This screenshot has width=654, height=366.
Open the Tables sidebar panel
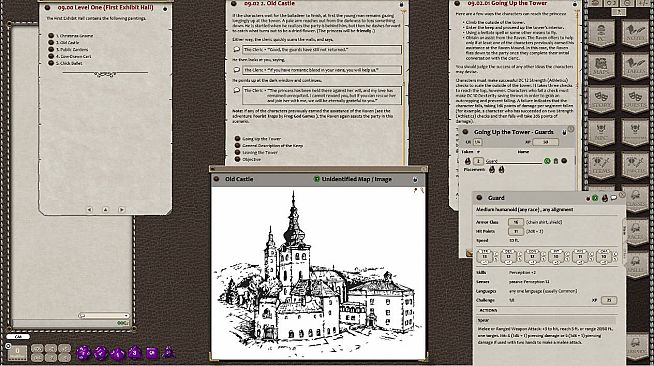[635, 67]
